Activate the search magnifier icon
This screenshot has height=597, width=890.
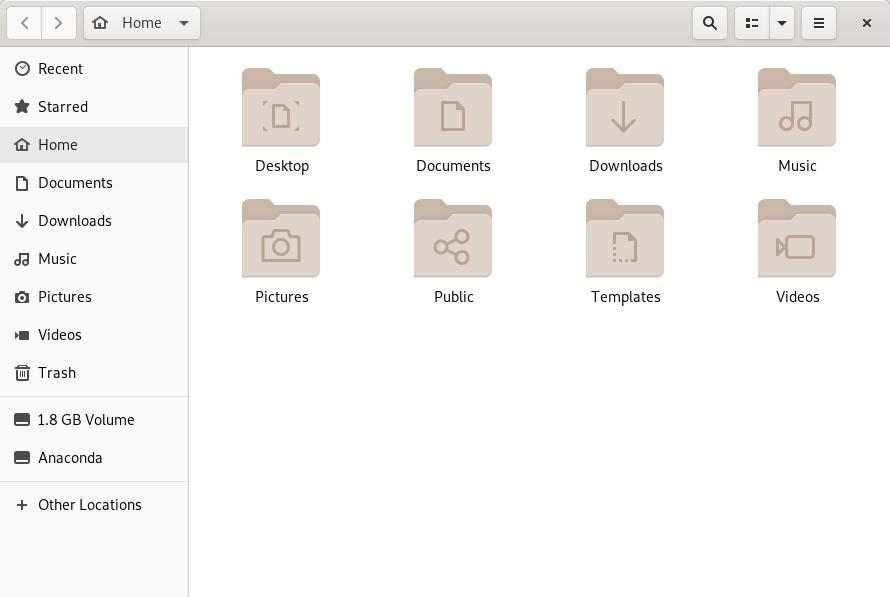710,22
